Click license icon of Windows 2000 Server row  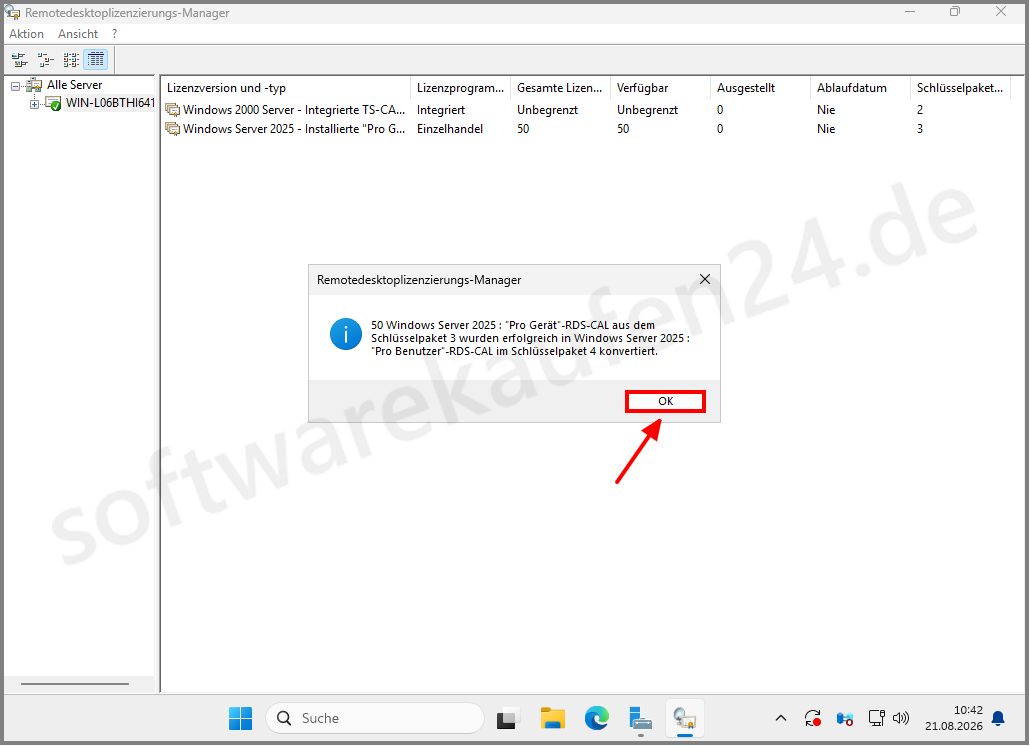[173, 110]
